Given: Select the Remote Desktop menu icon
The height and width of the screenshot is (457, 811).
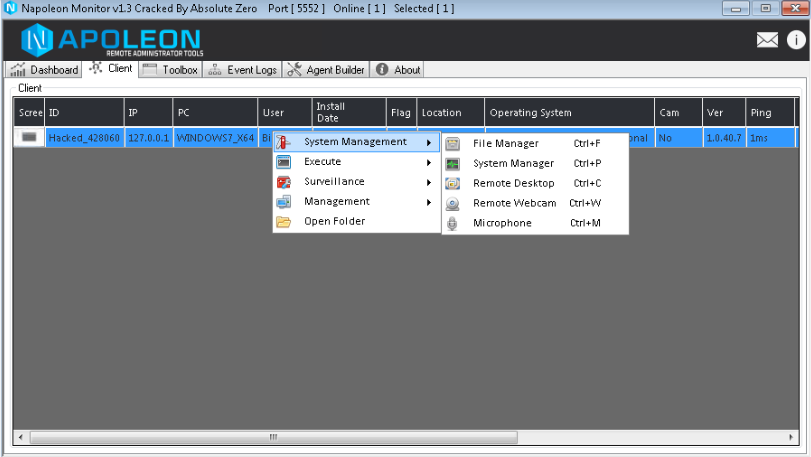Looking at the screenshot, I should [x=453, y=184].
